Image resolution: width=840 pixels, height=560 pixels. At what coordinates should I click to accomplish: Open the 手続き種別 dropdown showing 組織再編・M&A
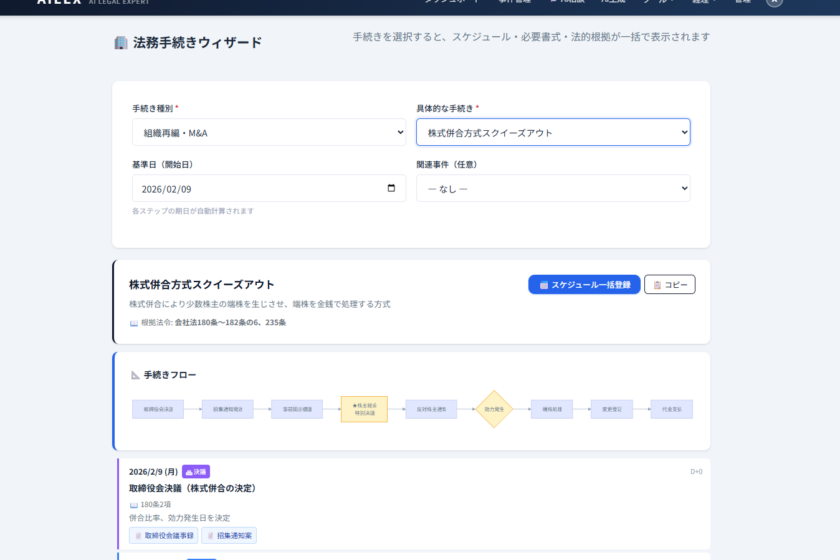(x=269, y=132)
